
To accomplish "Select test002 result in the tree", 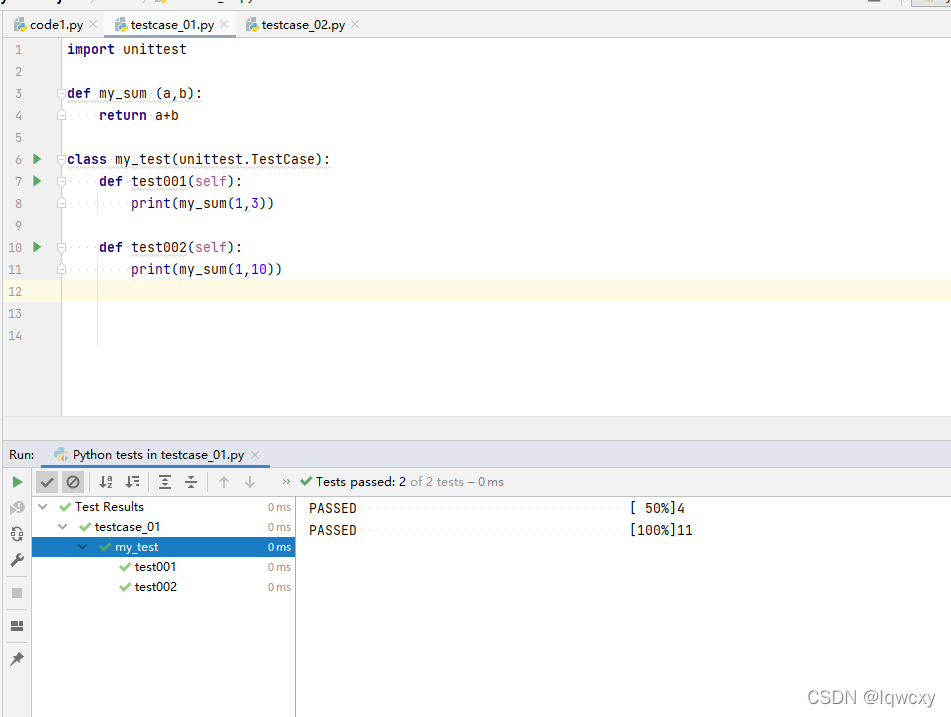I will point(156,587).
